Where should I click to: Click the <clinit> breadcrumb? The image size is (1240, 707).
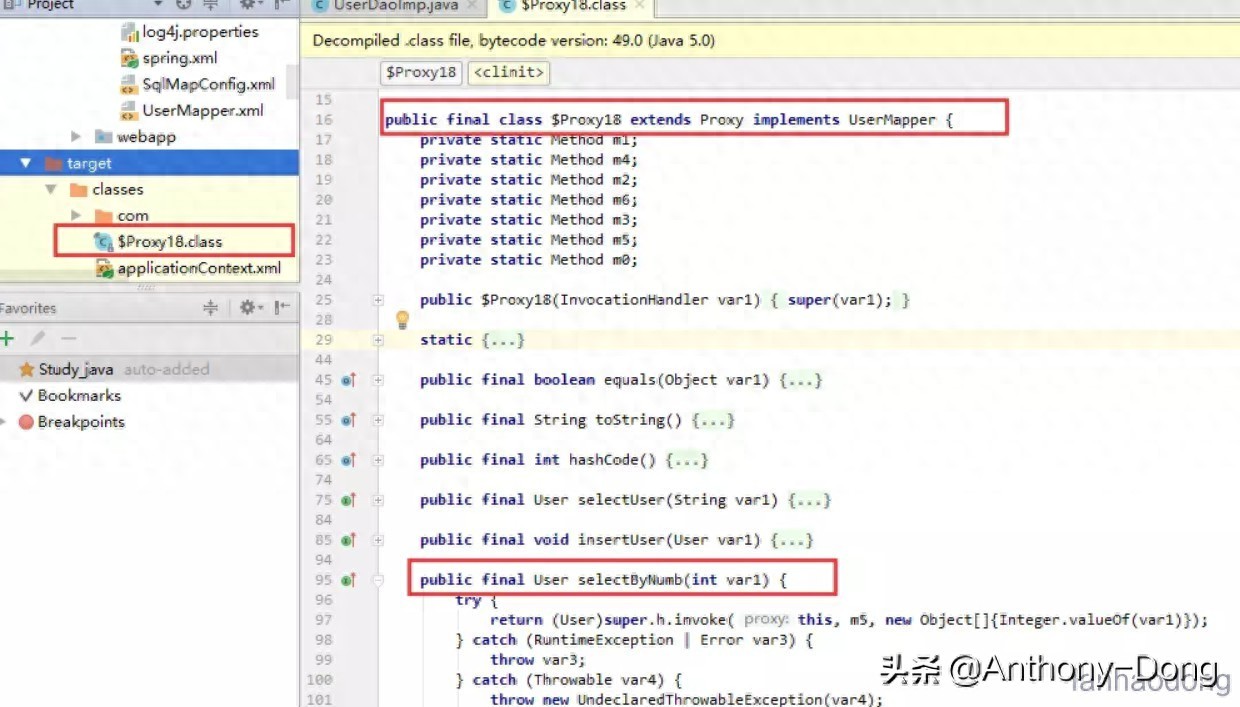point(509,72)
